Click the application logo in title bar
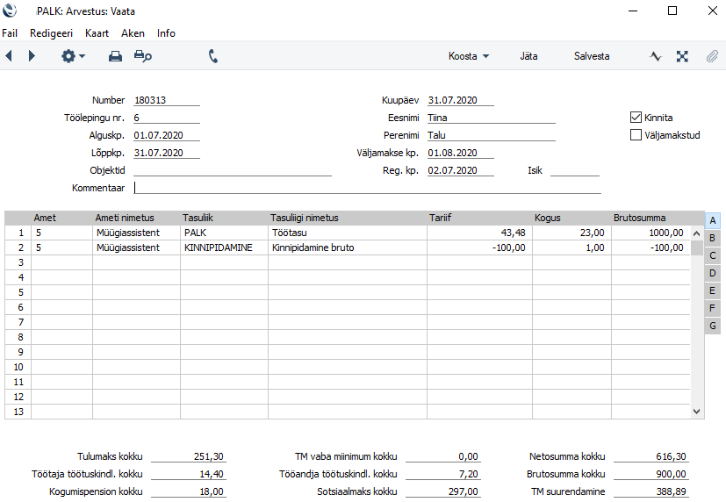 point(9,11)
